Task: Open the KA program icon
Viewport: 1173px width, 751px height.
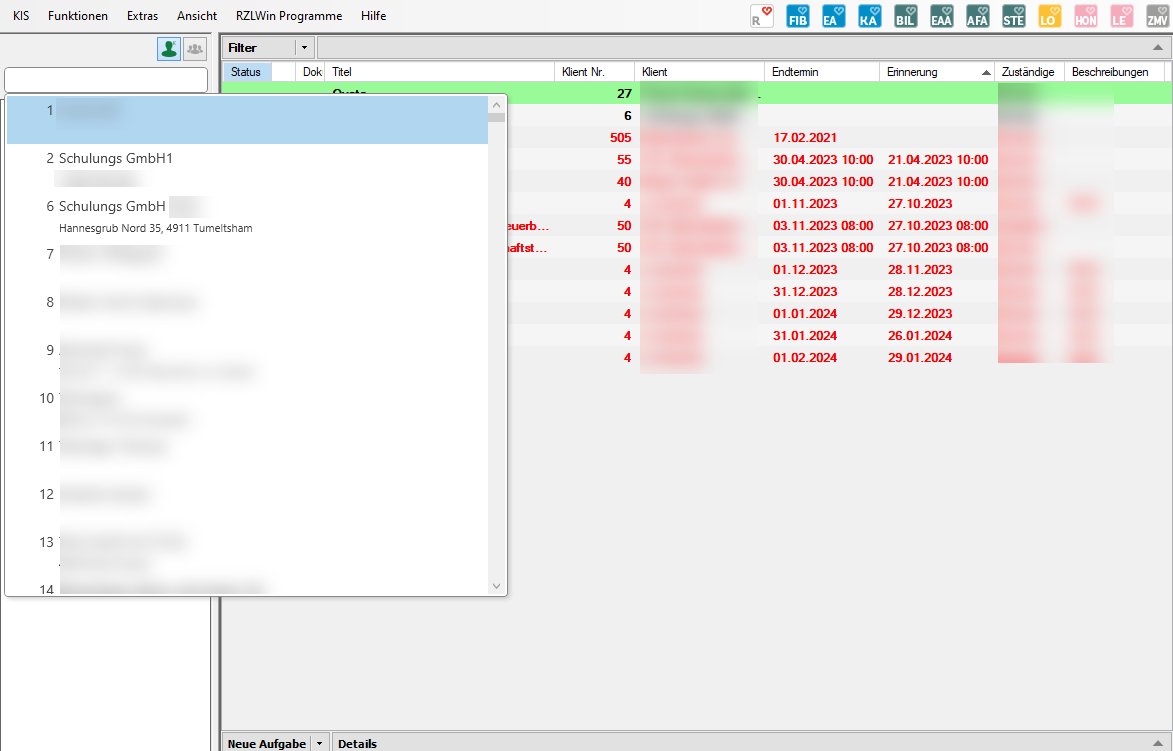Action: coord(870,17)
